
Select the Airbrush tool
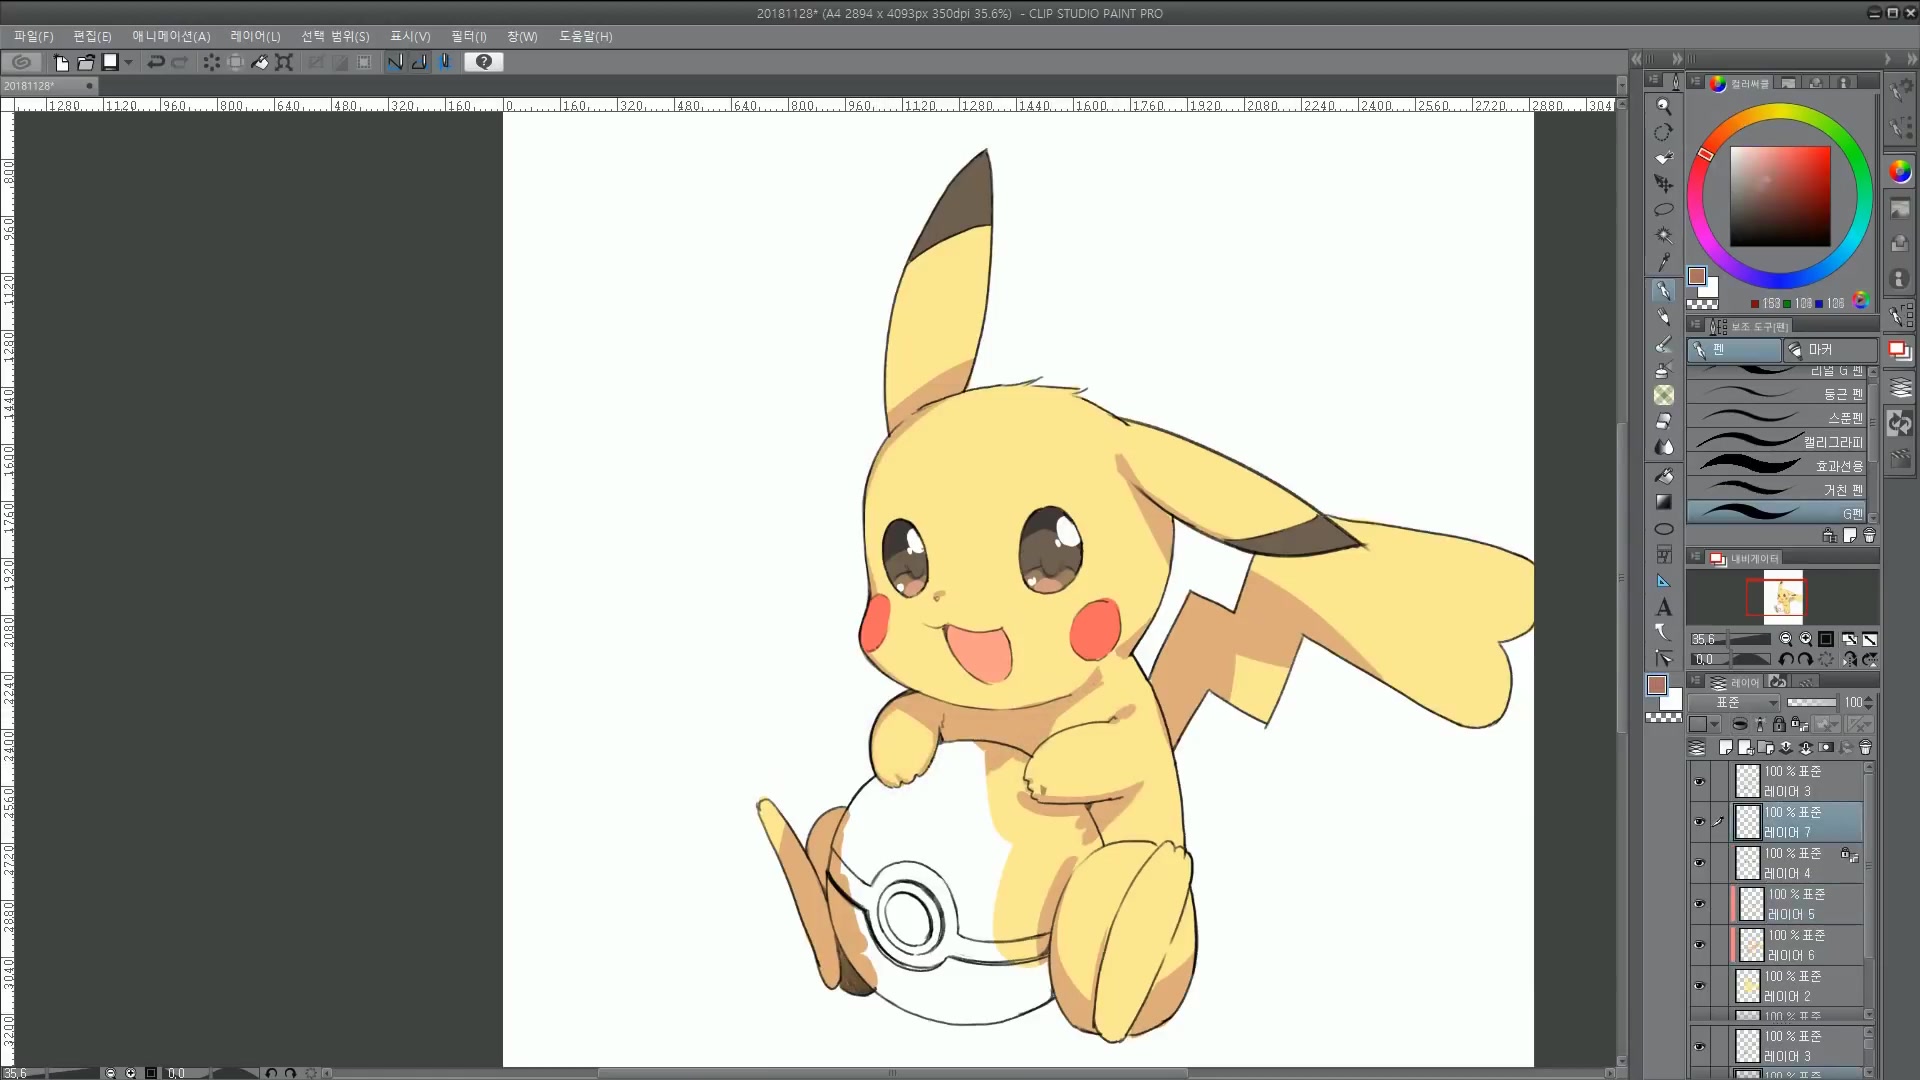point(1663,370)
